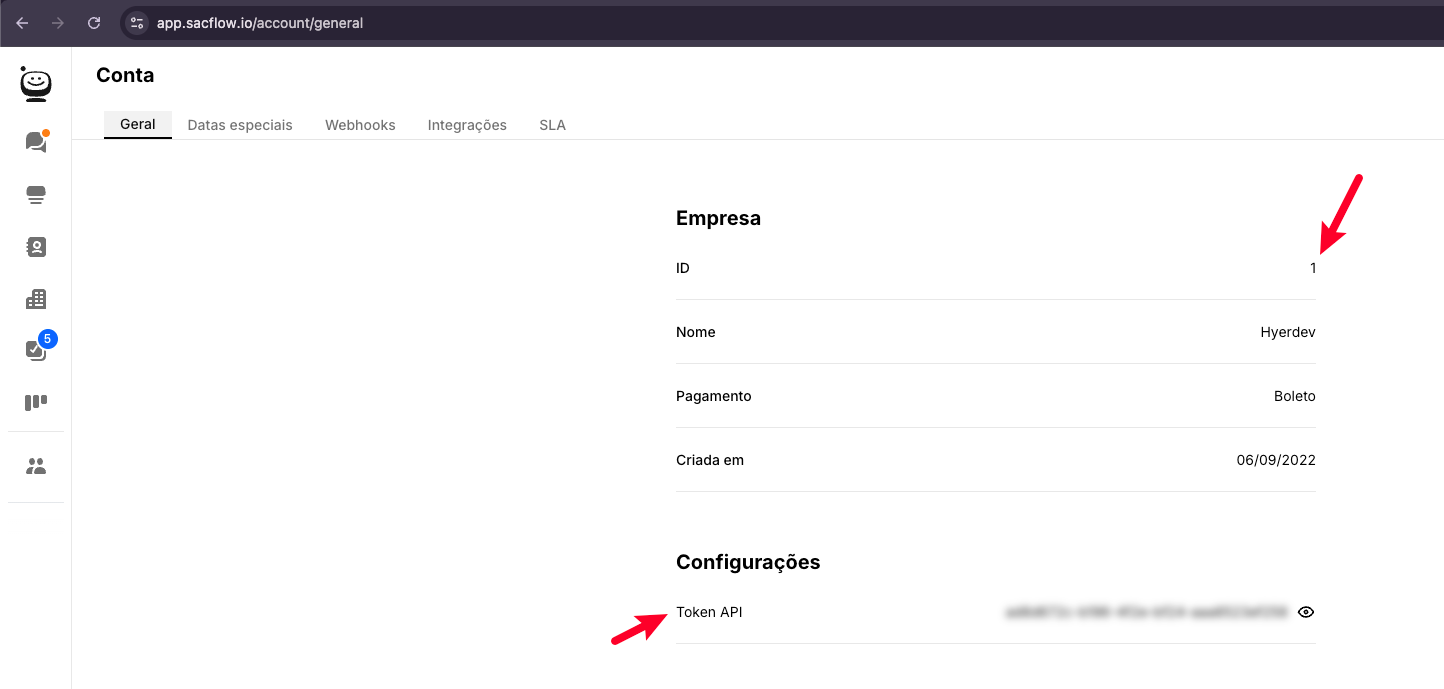The image size is (1444, 689).
Task: Switch to the Geral tab
Action: tap(138, 125)
